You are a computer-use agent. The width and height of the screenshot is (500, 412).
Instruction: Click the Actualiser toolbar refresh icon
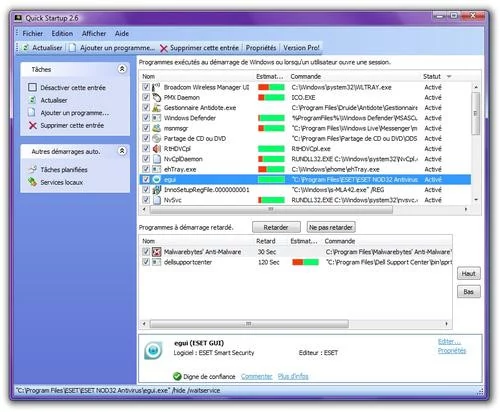[26, 48]
